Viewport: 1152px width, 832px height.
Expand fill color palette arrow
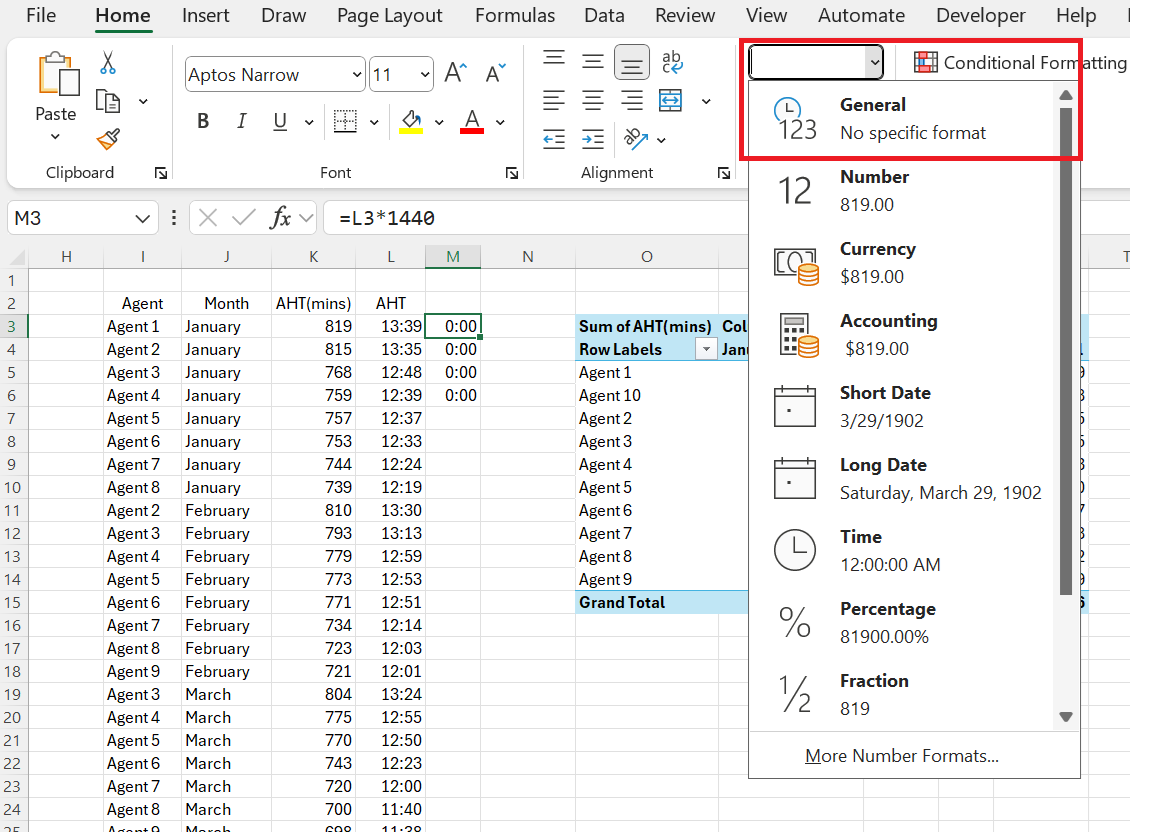click(x=439, y=122)
